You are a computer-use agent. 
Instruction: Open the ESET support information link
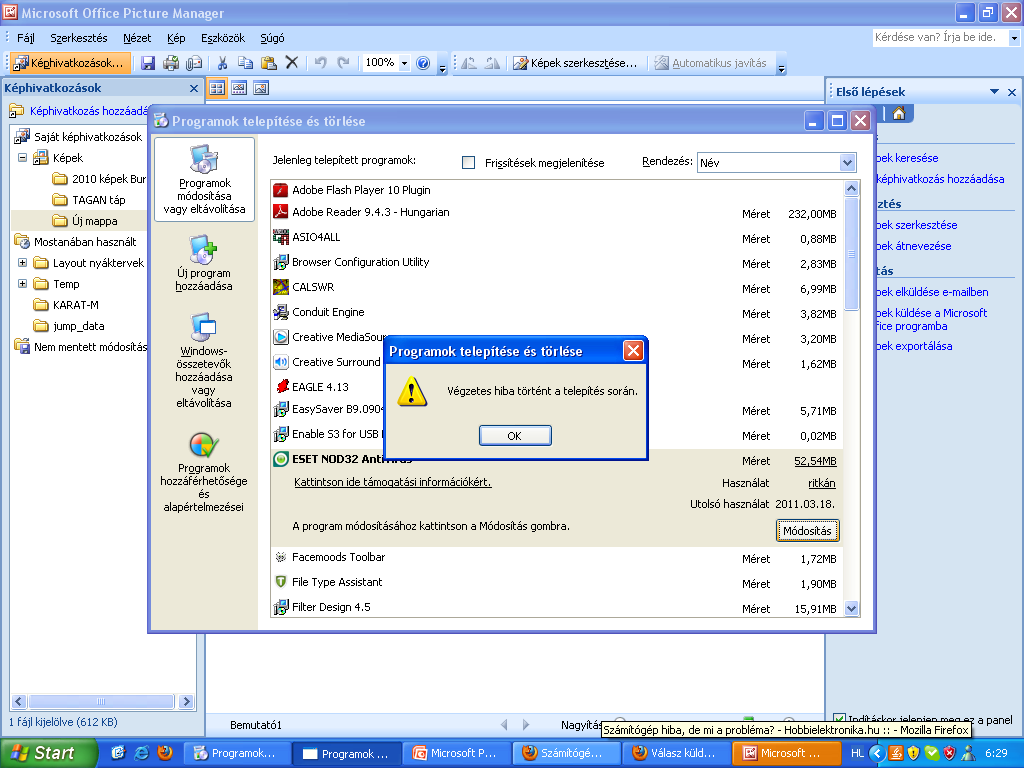tap(392, 482)
